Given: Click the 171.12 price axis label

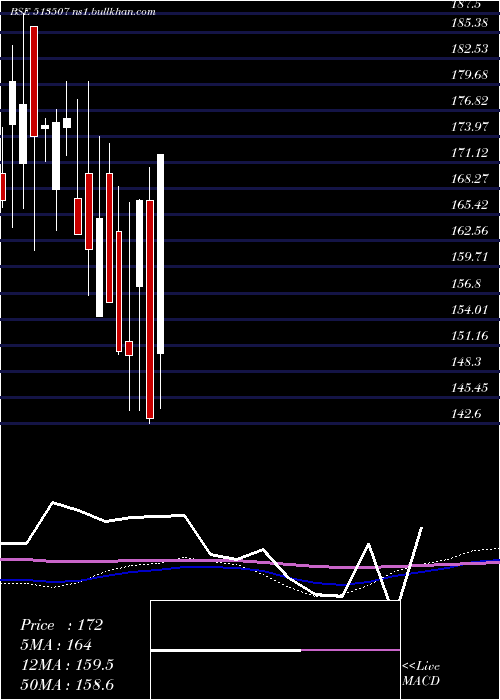Looking at the screenshot, I should click(x=470, y=153).
